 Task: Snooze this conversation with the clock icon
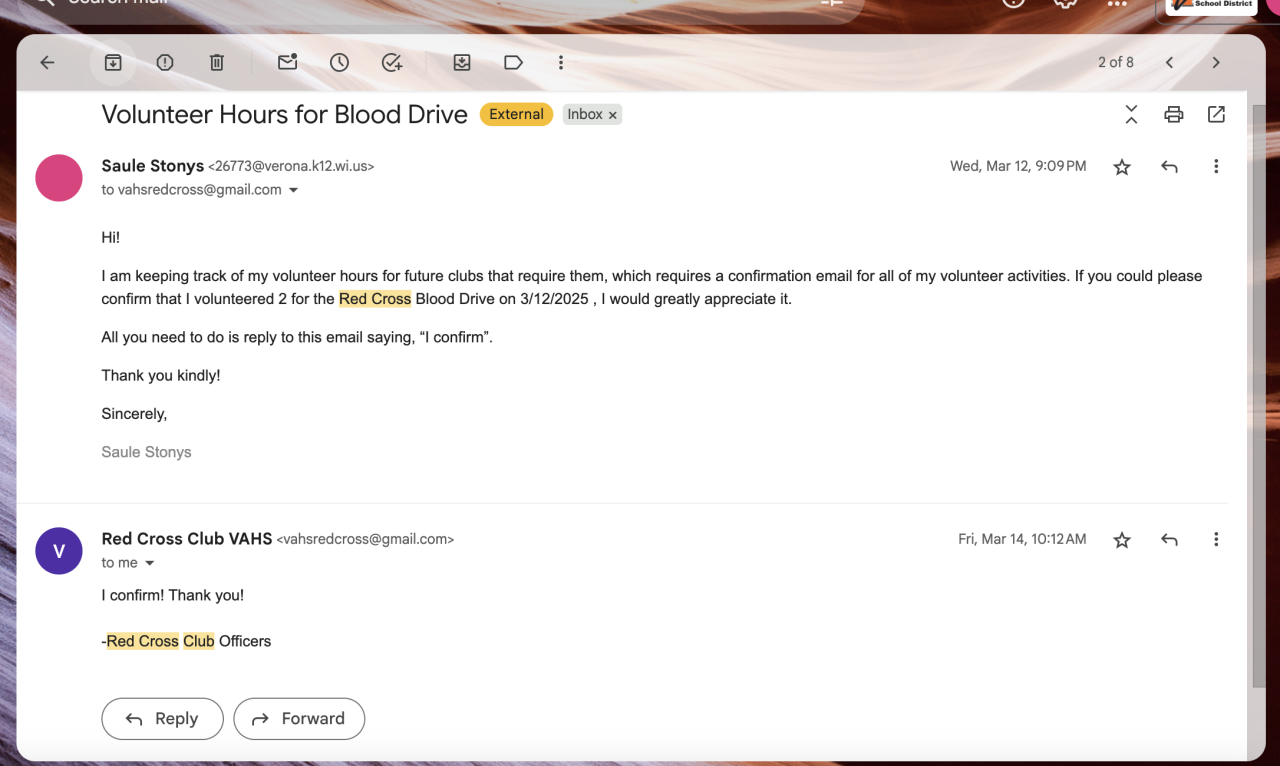click(x=340, y=63)
